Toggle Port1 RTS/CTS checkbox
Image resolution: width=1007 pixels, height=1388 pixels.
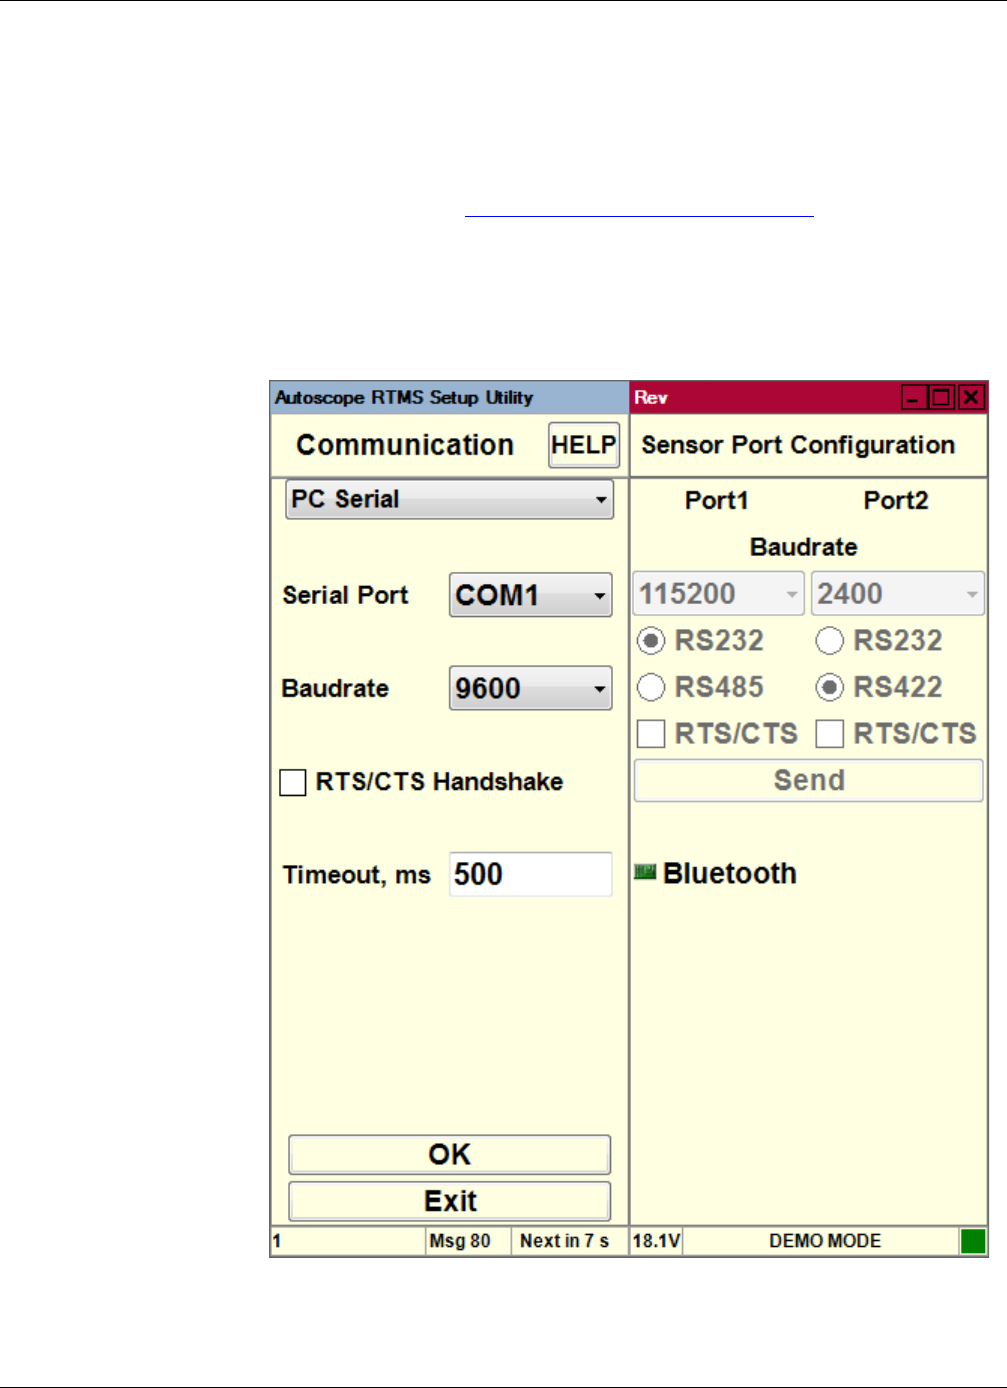(651, 734)
